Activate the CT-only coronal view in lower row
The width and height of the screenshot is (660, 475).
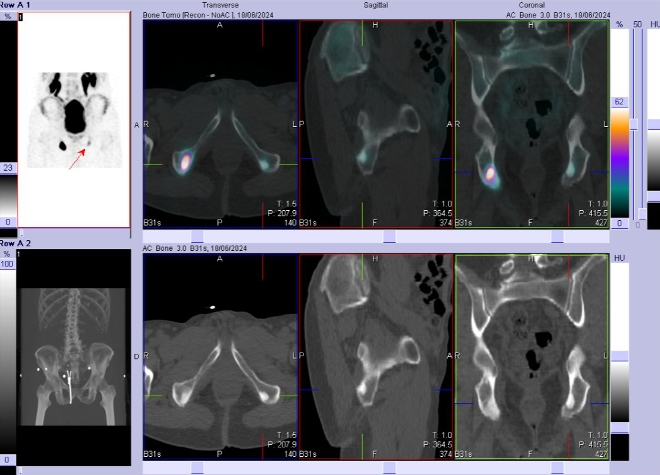tap(532, 357)
